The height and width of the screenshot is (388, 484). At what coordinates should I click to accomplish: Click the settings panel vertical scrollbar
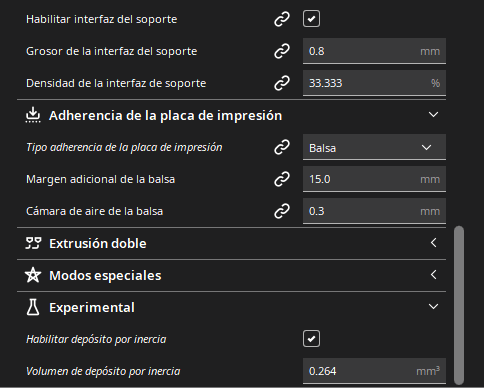[x=459, y=305]
